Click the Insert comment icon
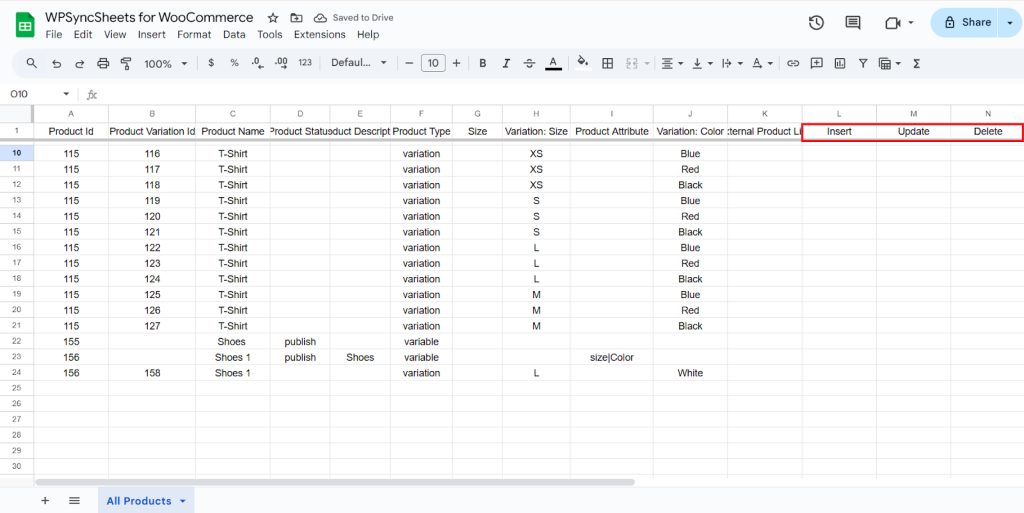The width and height of the screenshot is (1024, 513). (816, 63)
